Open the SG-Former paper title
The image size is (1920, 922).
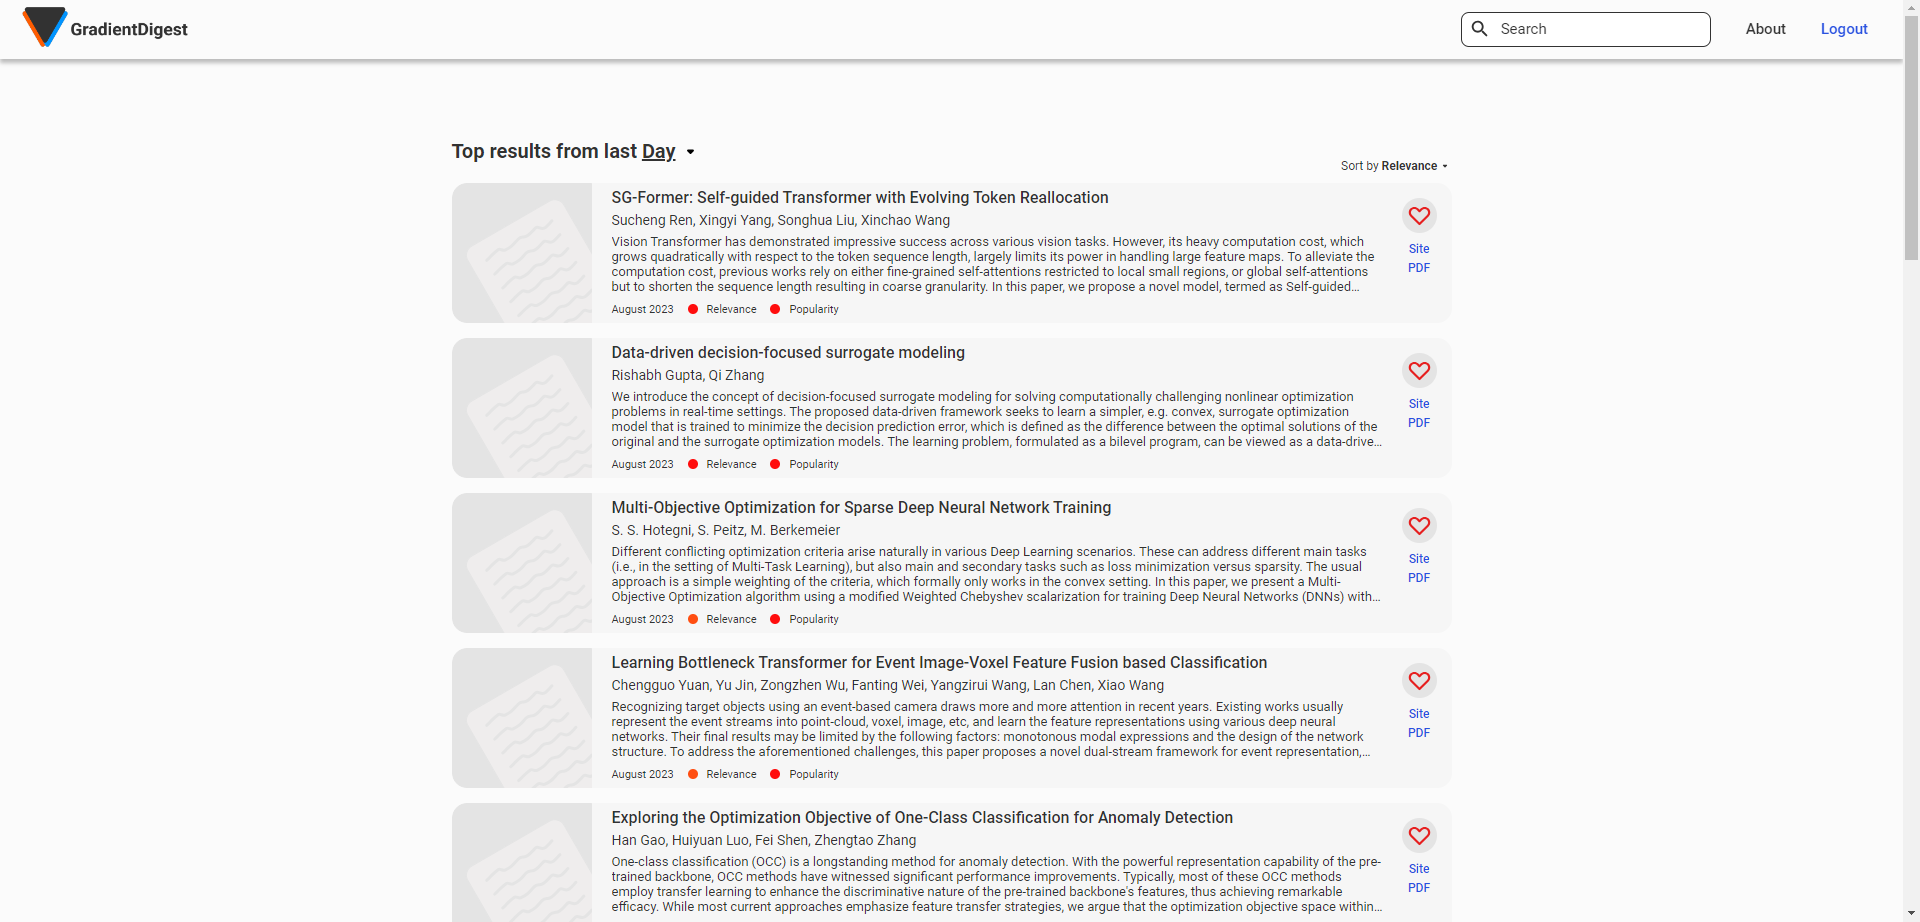[860, 198]
